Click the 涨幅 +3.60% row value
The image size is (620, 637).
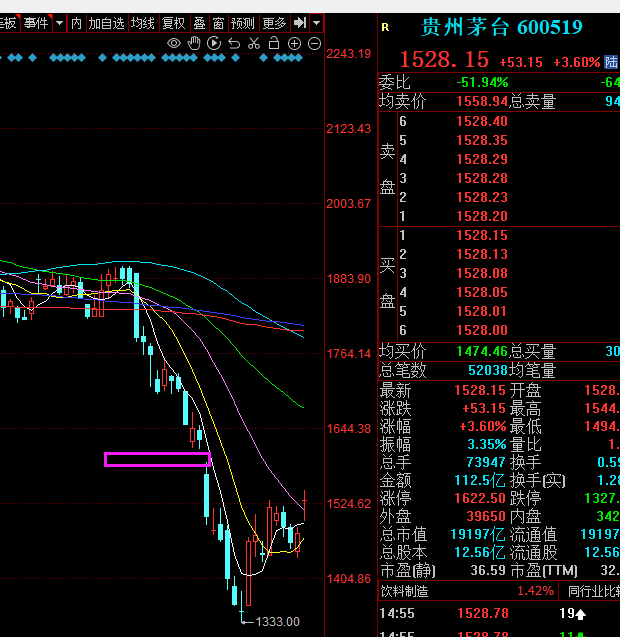(483, 427)
